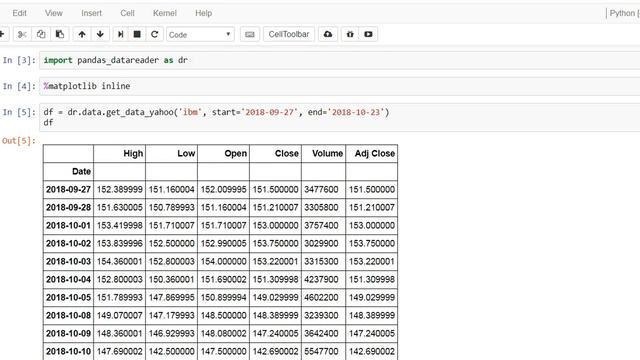
Task: Move cell down with arrow icon
Action: tap(100, 34)
